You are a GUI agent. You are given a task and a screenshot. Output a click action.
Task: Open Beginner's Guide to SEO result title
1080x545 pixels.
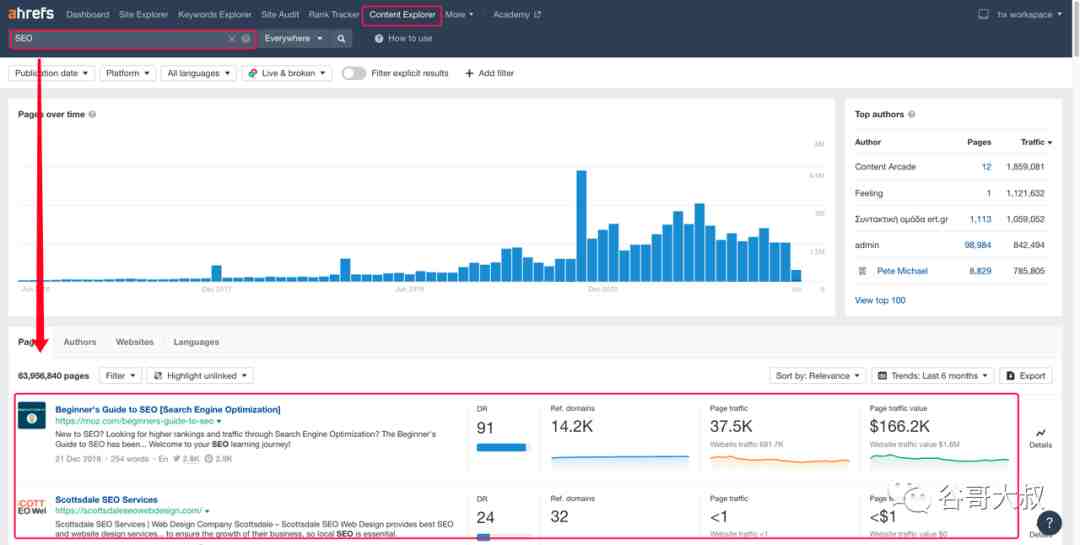(167, 409)
